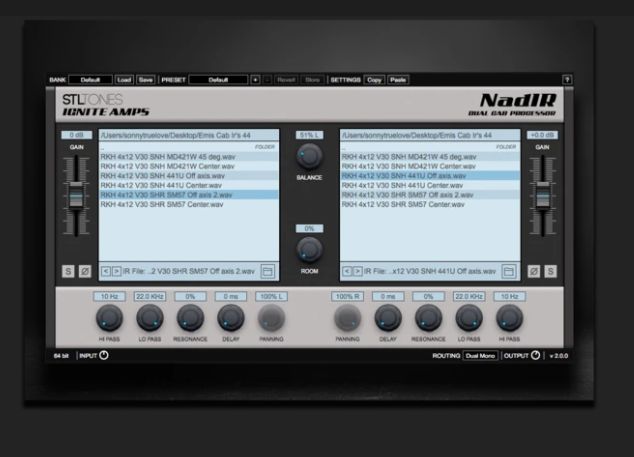Click the left HI PASS knob

point(109,318)
